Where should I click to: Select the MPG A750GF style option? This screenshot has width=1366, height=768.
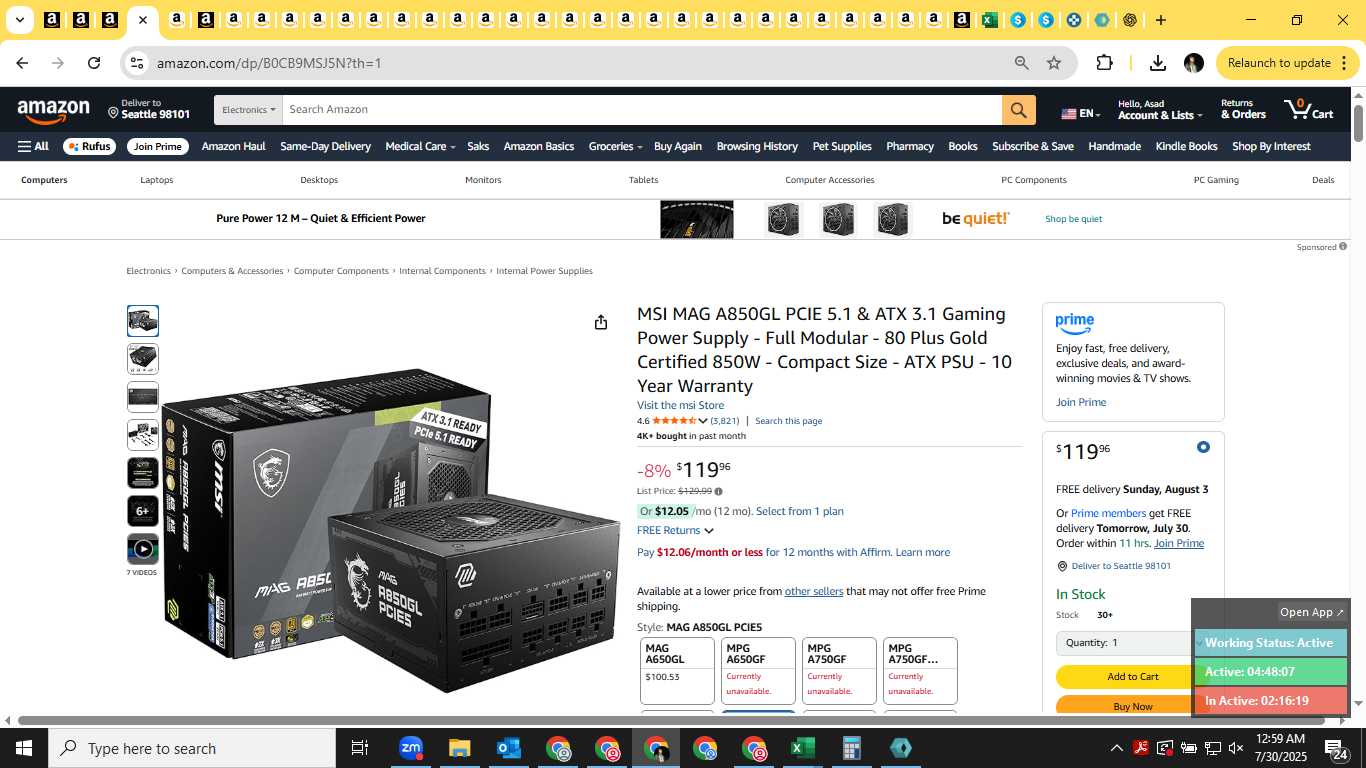(x=839, y=671)
